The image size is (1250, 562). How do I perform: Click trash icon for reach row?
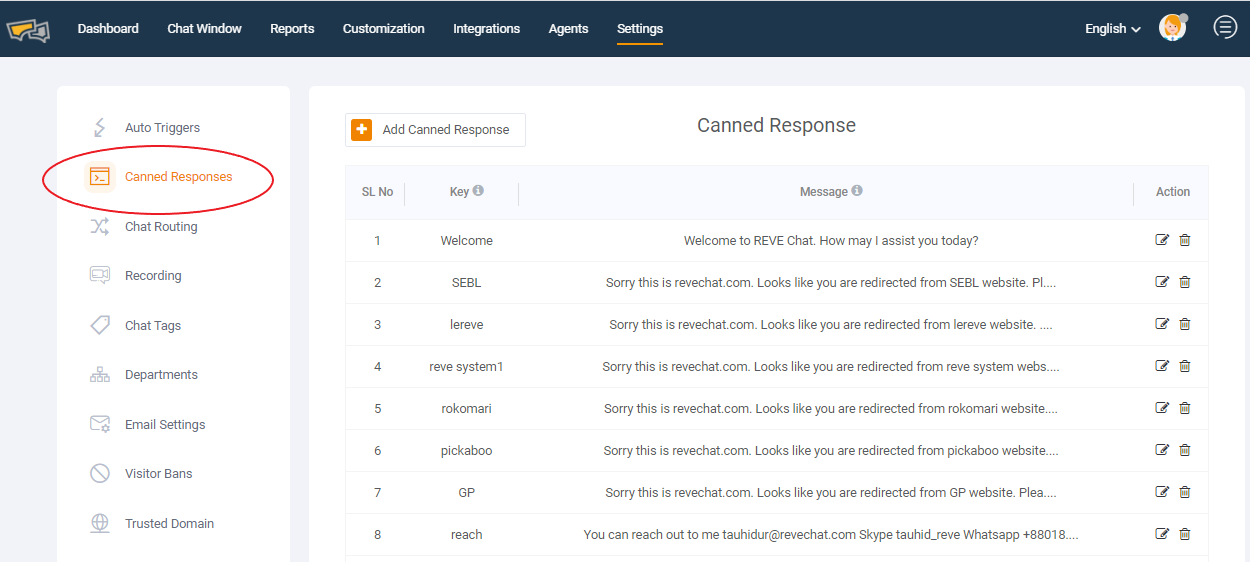coord(1185,534)
